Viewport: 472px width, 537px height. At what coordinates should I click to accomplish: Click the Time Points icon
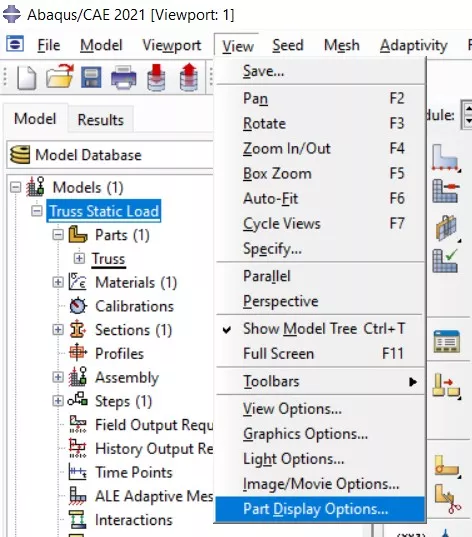(77, 472)
